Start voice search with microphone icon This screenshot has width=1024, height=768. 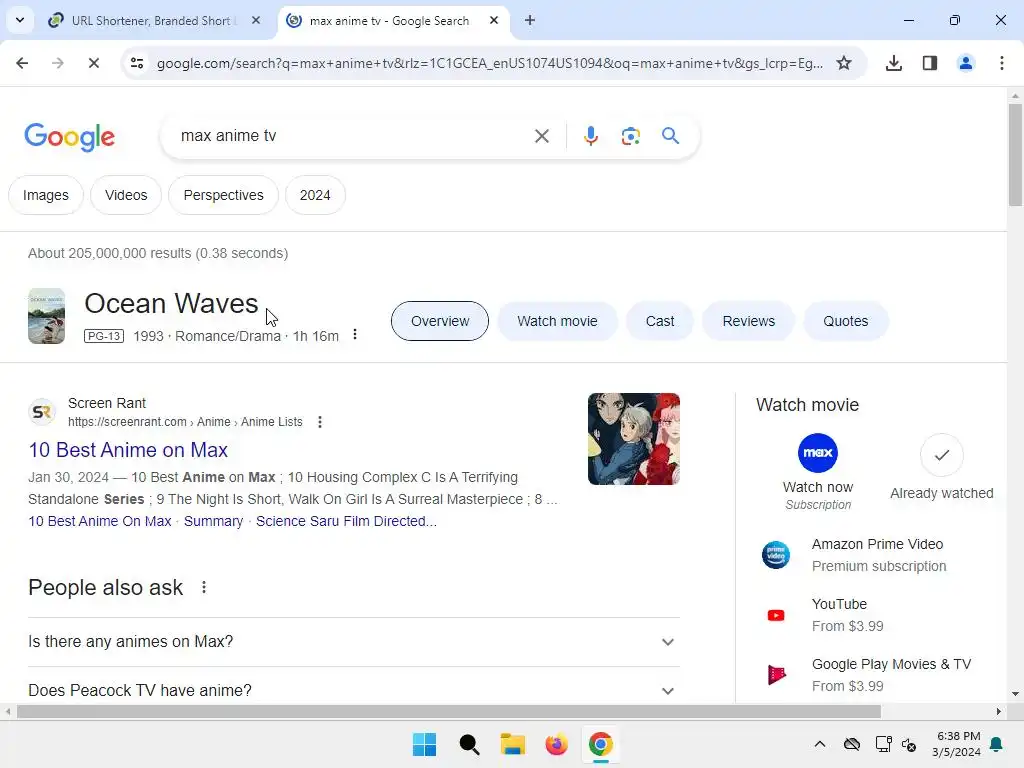590,136
